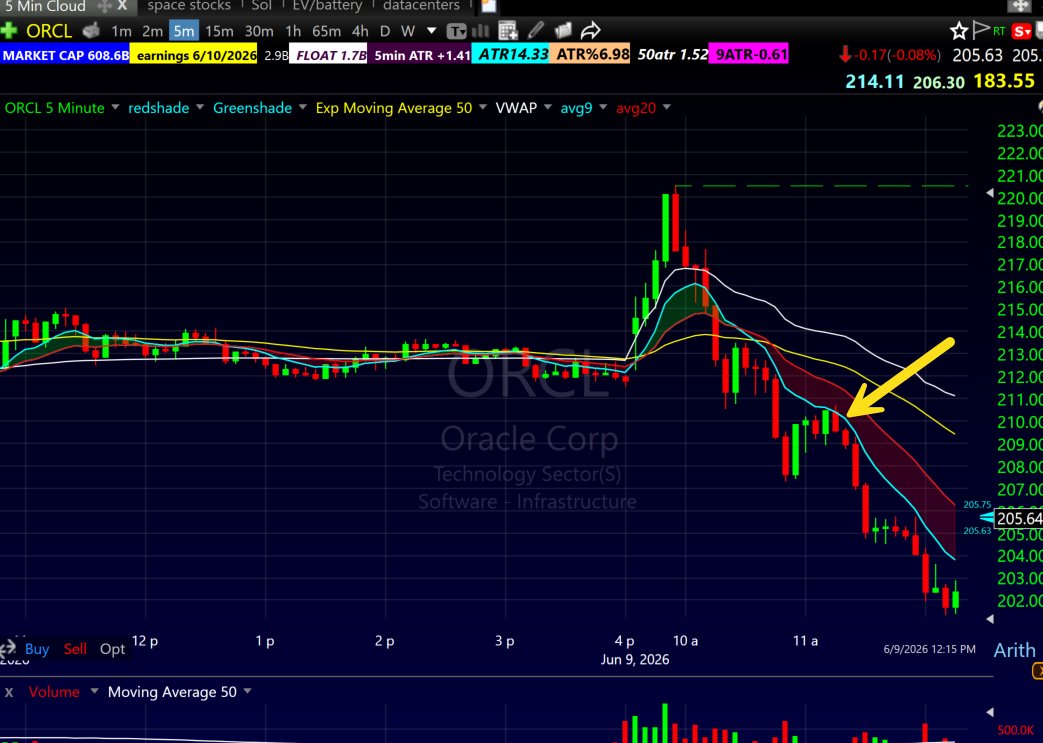This screenshot has width=1043, height=743.
Task: Open the Moving Average 50 volume dropdown
Action: pyautogui.click(x=247, y=692)
